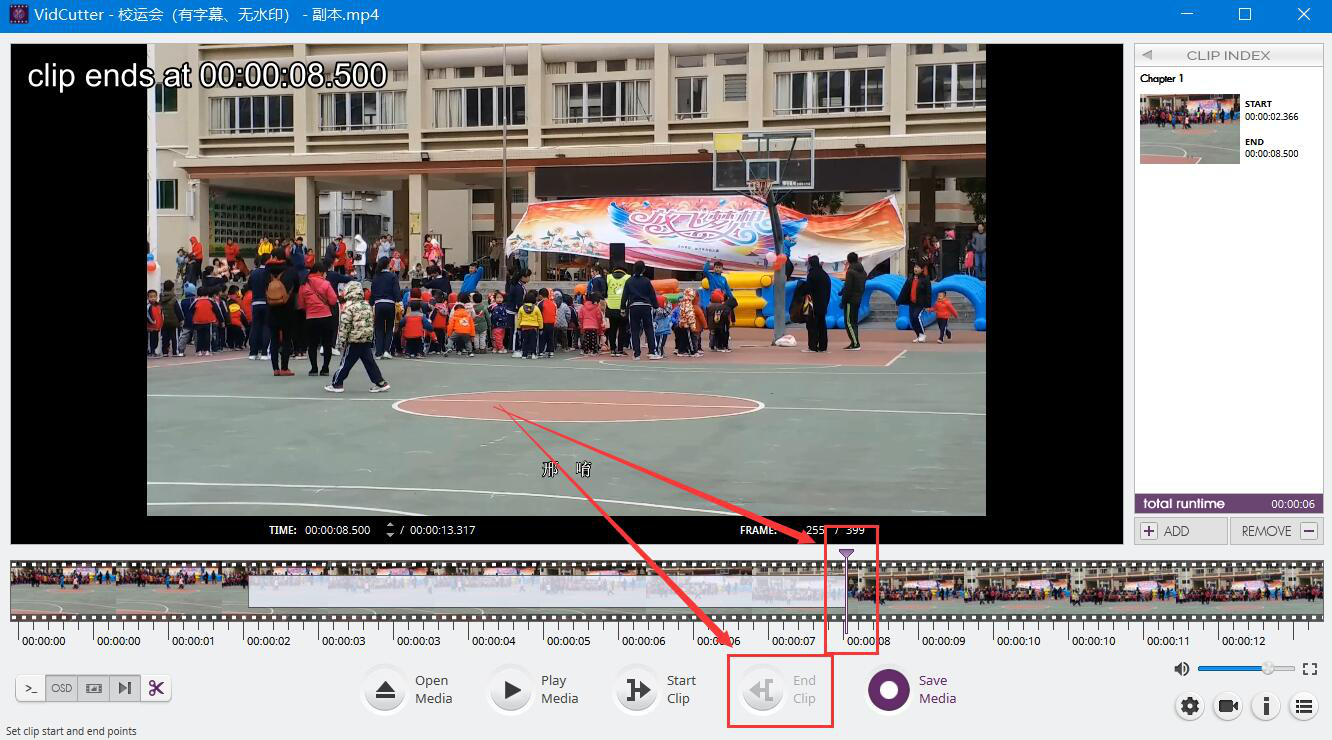This screenshot has width=1332, height=740.
Task: Toggle the console window button
Action: coord(31,688)
